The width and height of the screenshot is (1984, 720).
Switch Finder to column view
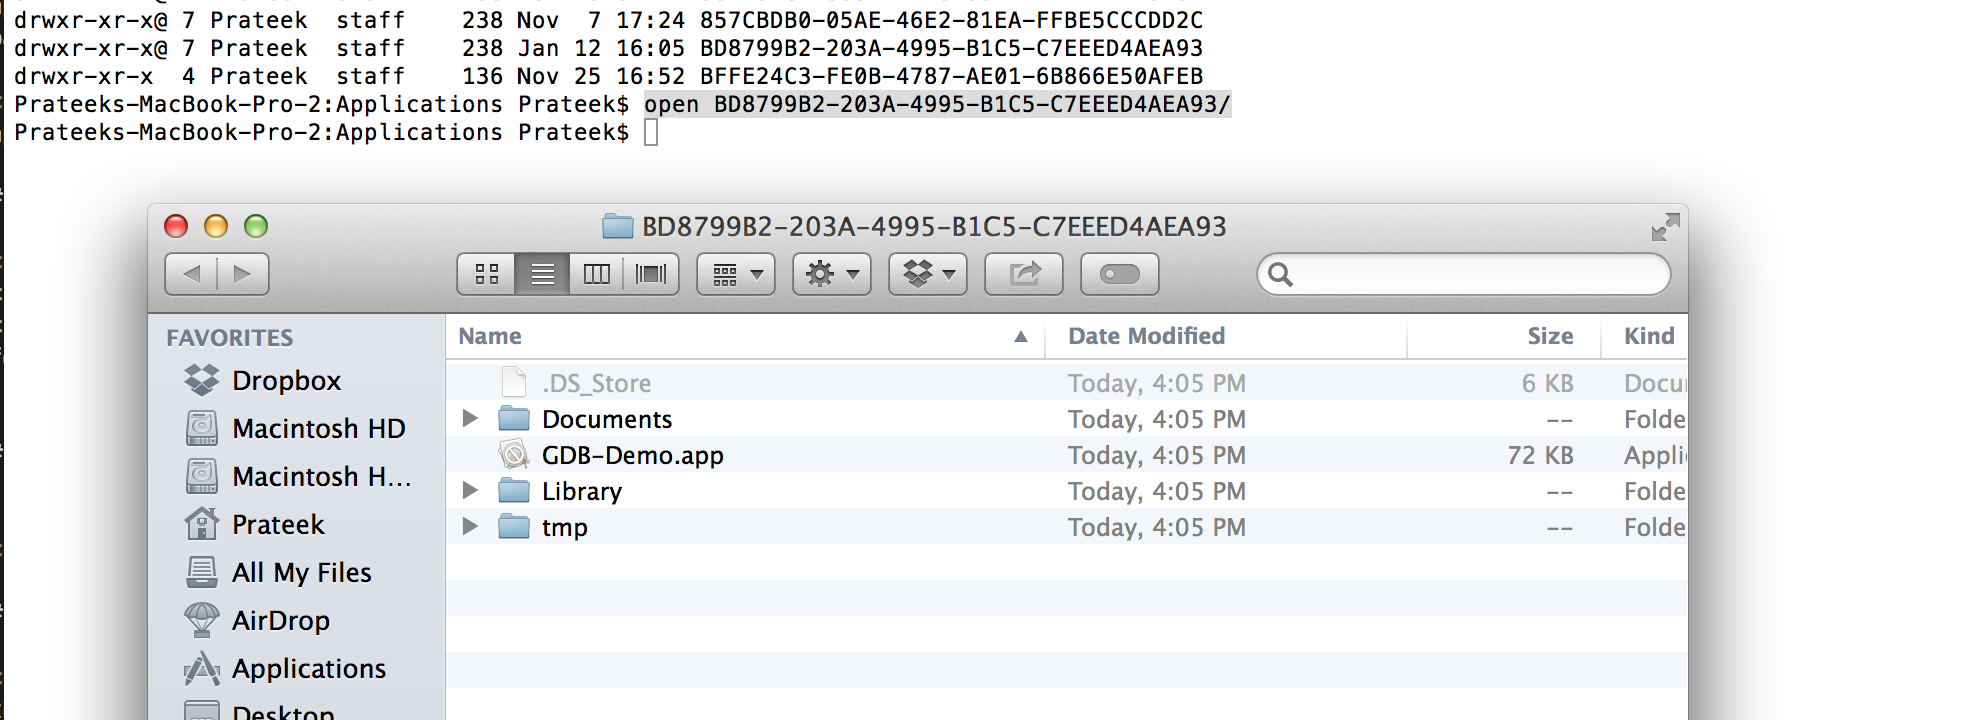pos(597,274)
